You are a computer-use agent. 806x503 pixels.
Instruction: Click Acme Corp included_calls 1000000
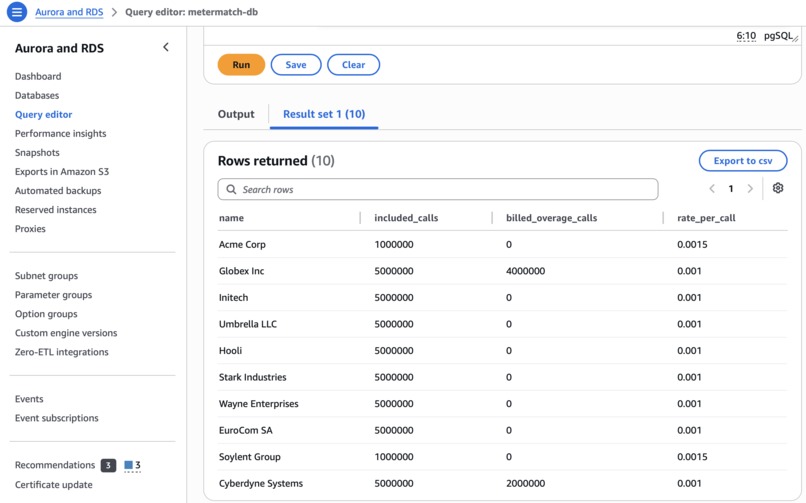[394, 245]
